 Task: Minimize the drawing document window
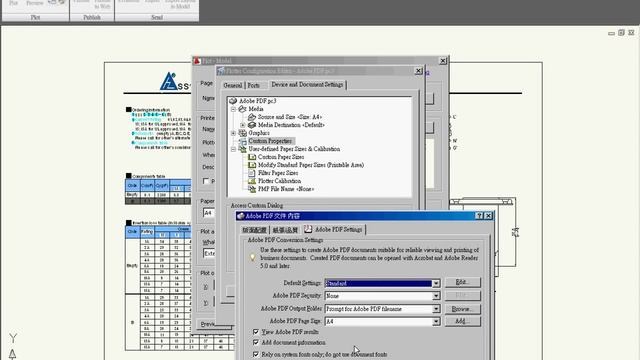[x=611, y=33]
